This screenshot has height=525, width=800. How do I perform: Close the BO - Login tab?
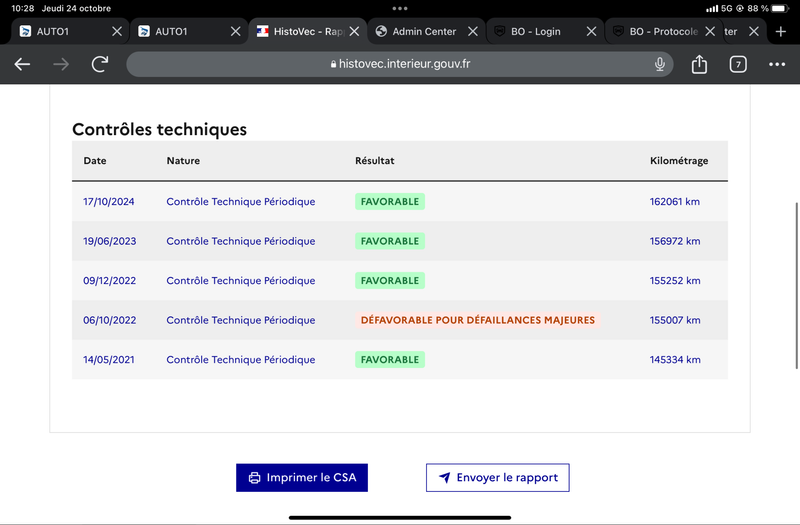591,32
